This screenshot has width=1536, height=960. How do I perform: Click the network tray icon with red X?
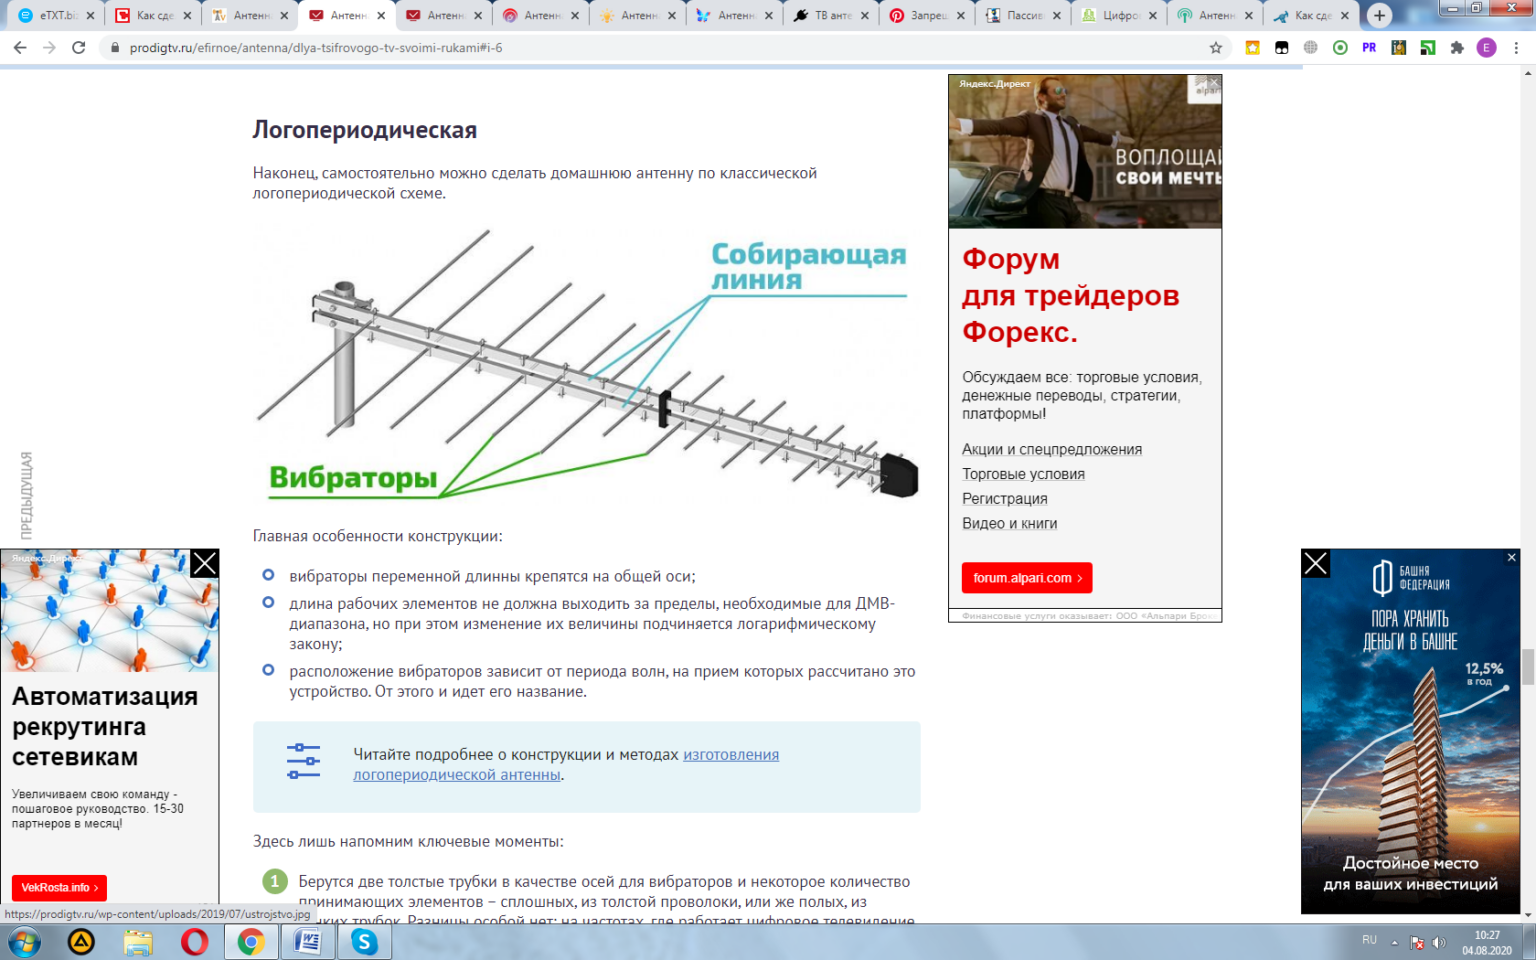tap(1417, 942)
